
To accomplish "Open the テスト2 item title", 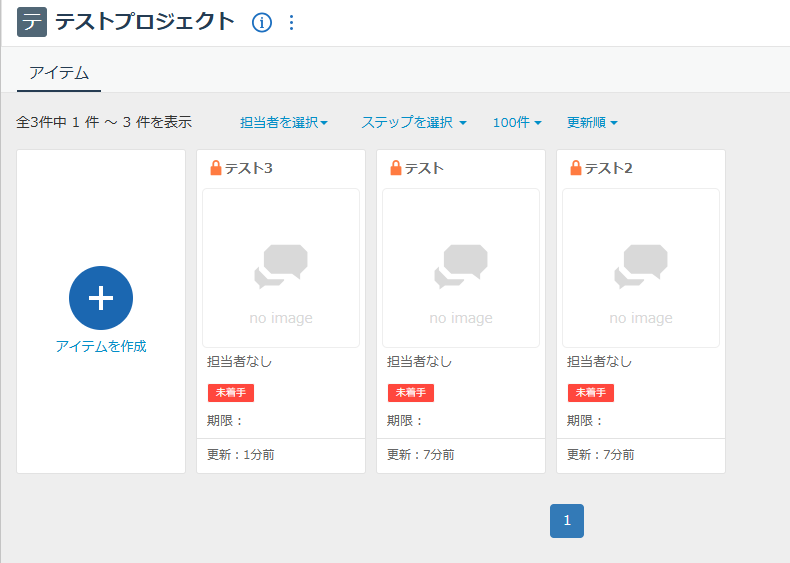I will 608,168.
